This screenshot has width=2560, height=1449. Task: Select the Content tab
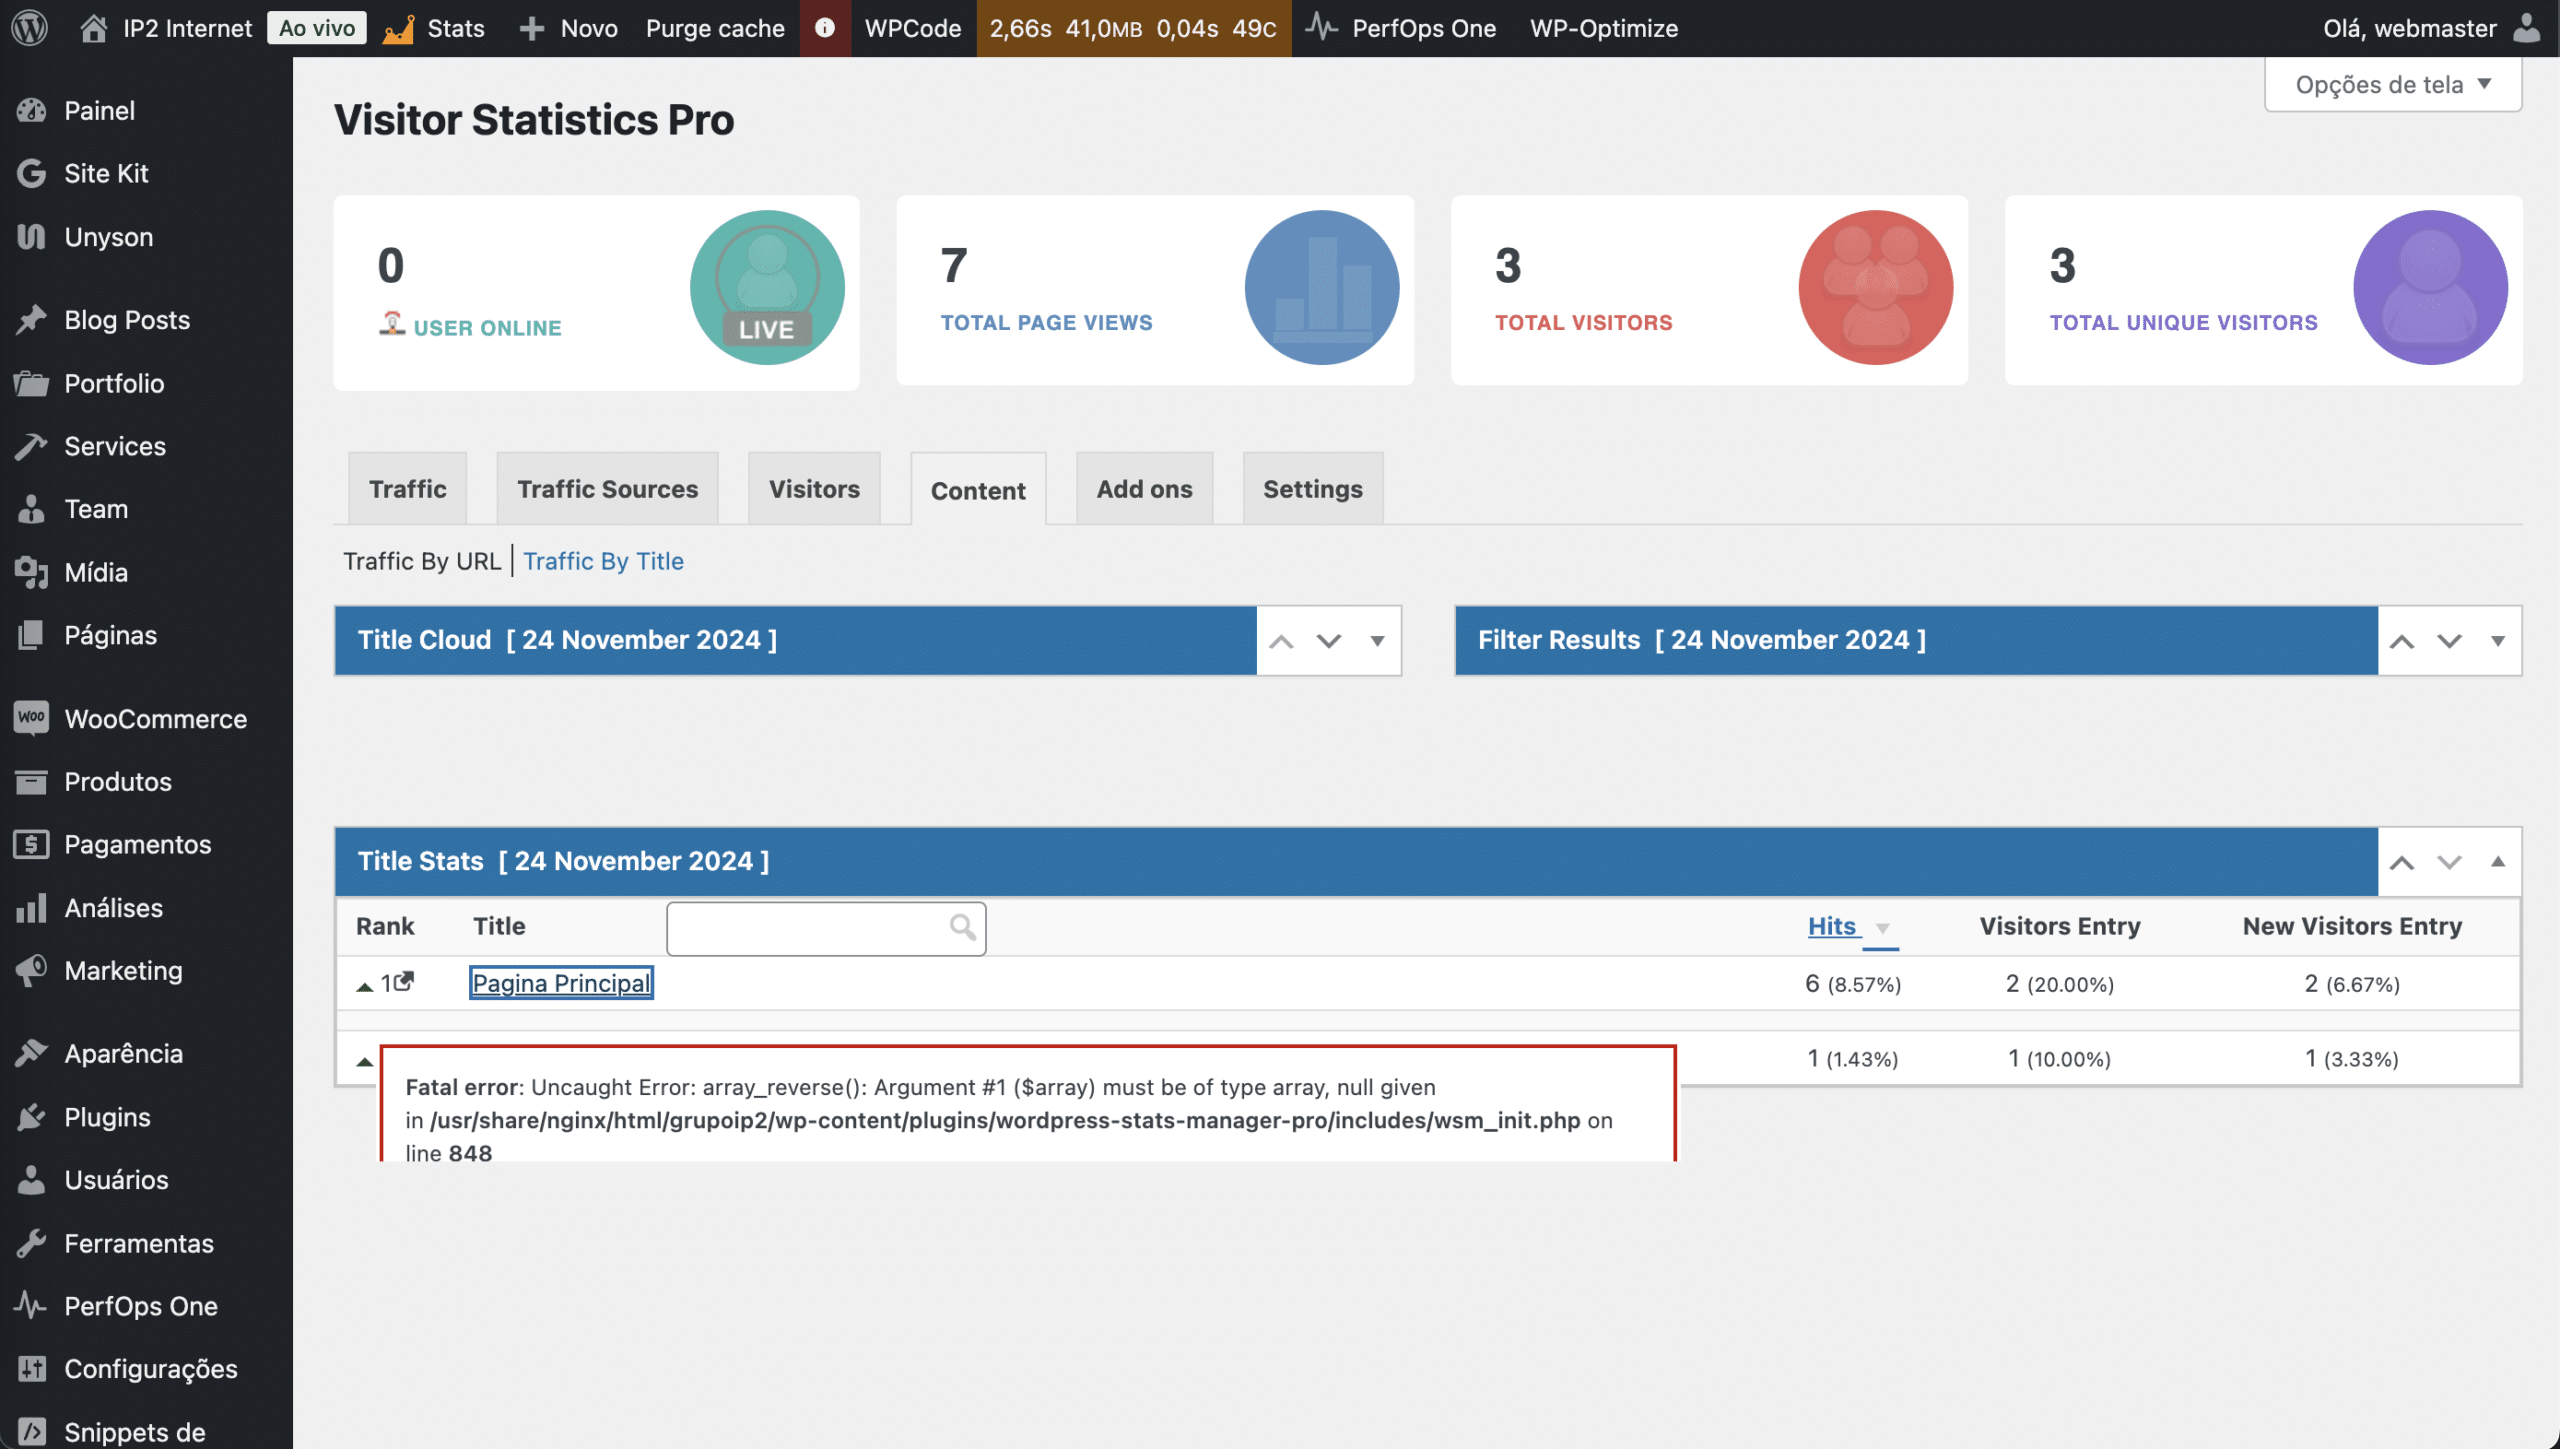(x=978, y=490)
